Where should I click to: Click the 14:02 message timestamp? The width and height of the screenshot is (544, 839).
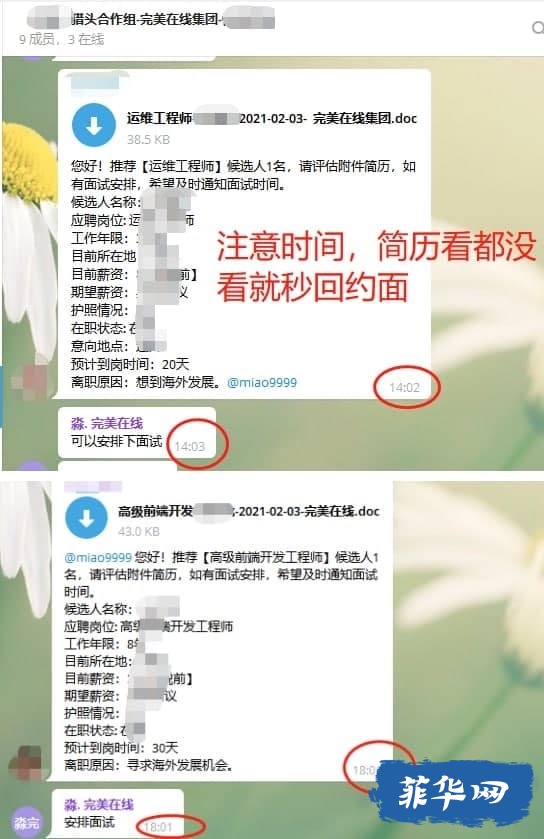[x=404, y=387]
